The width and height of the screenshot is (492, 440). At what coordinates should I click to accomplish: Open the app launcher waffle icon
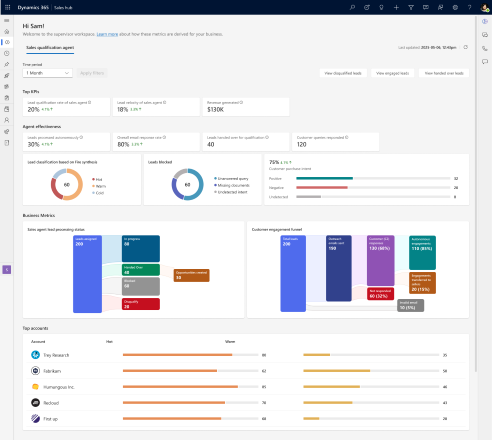[7, 7]
